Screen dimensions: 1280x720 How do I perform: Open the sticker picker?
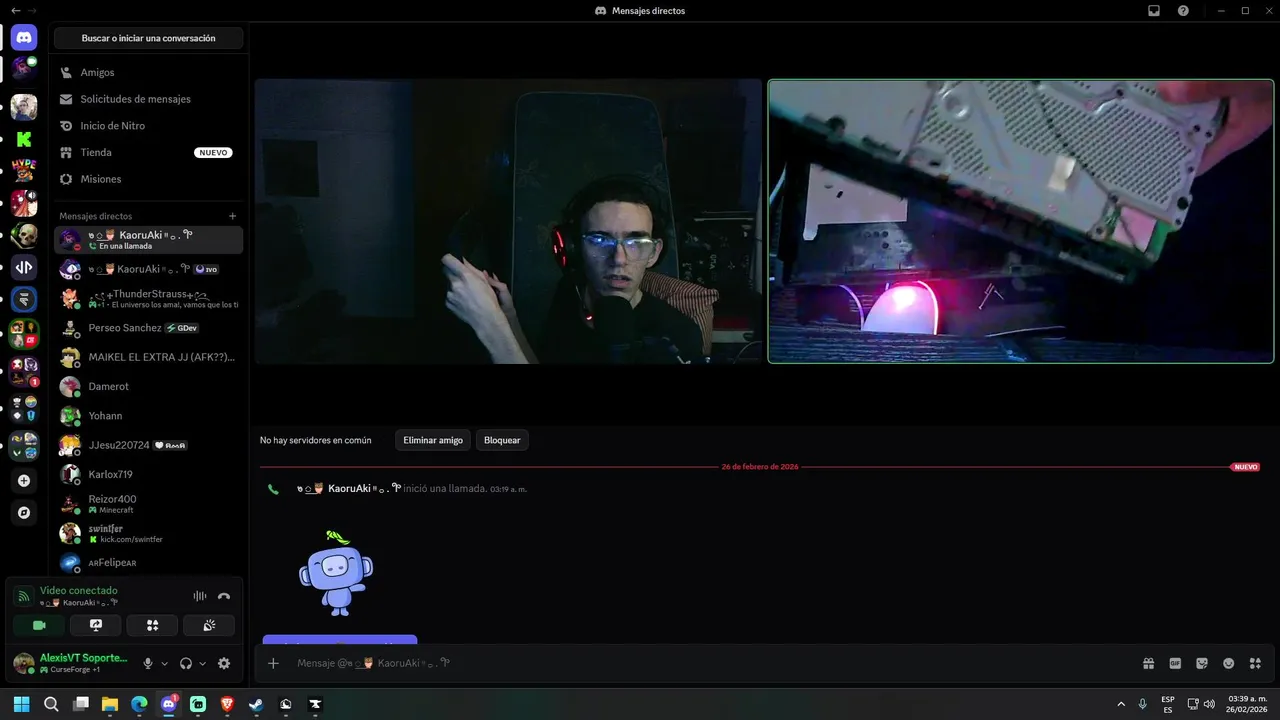pyautogui.click(x=1202, y=663)
